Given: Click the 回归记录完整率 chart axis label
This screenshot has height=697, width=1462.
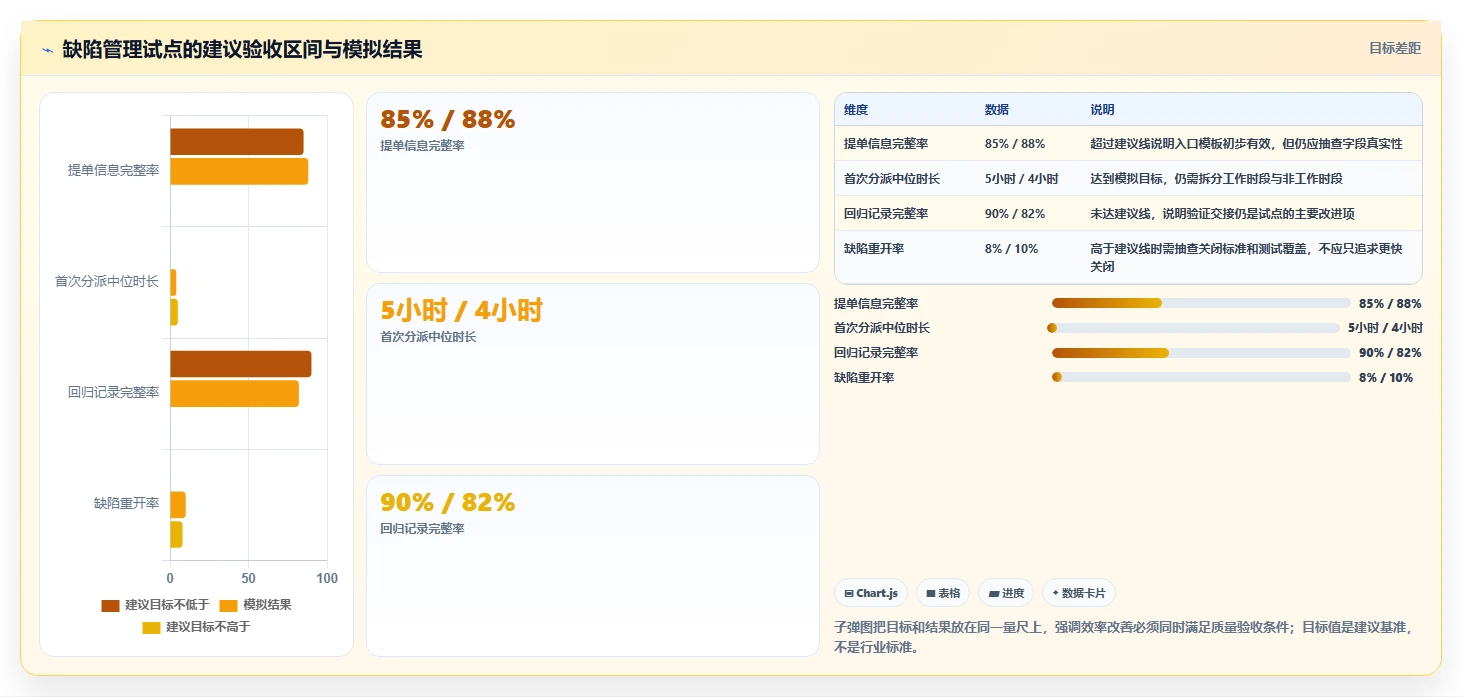Looking at the screenshot, I should [113, 393].
